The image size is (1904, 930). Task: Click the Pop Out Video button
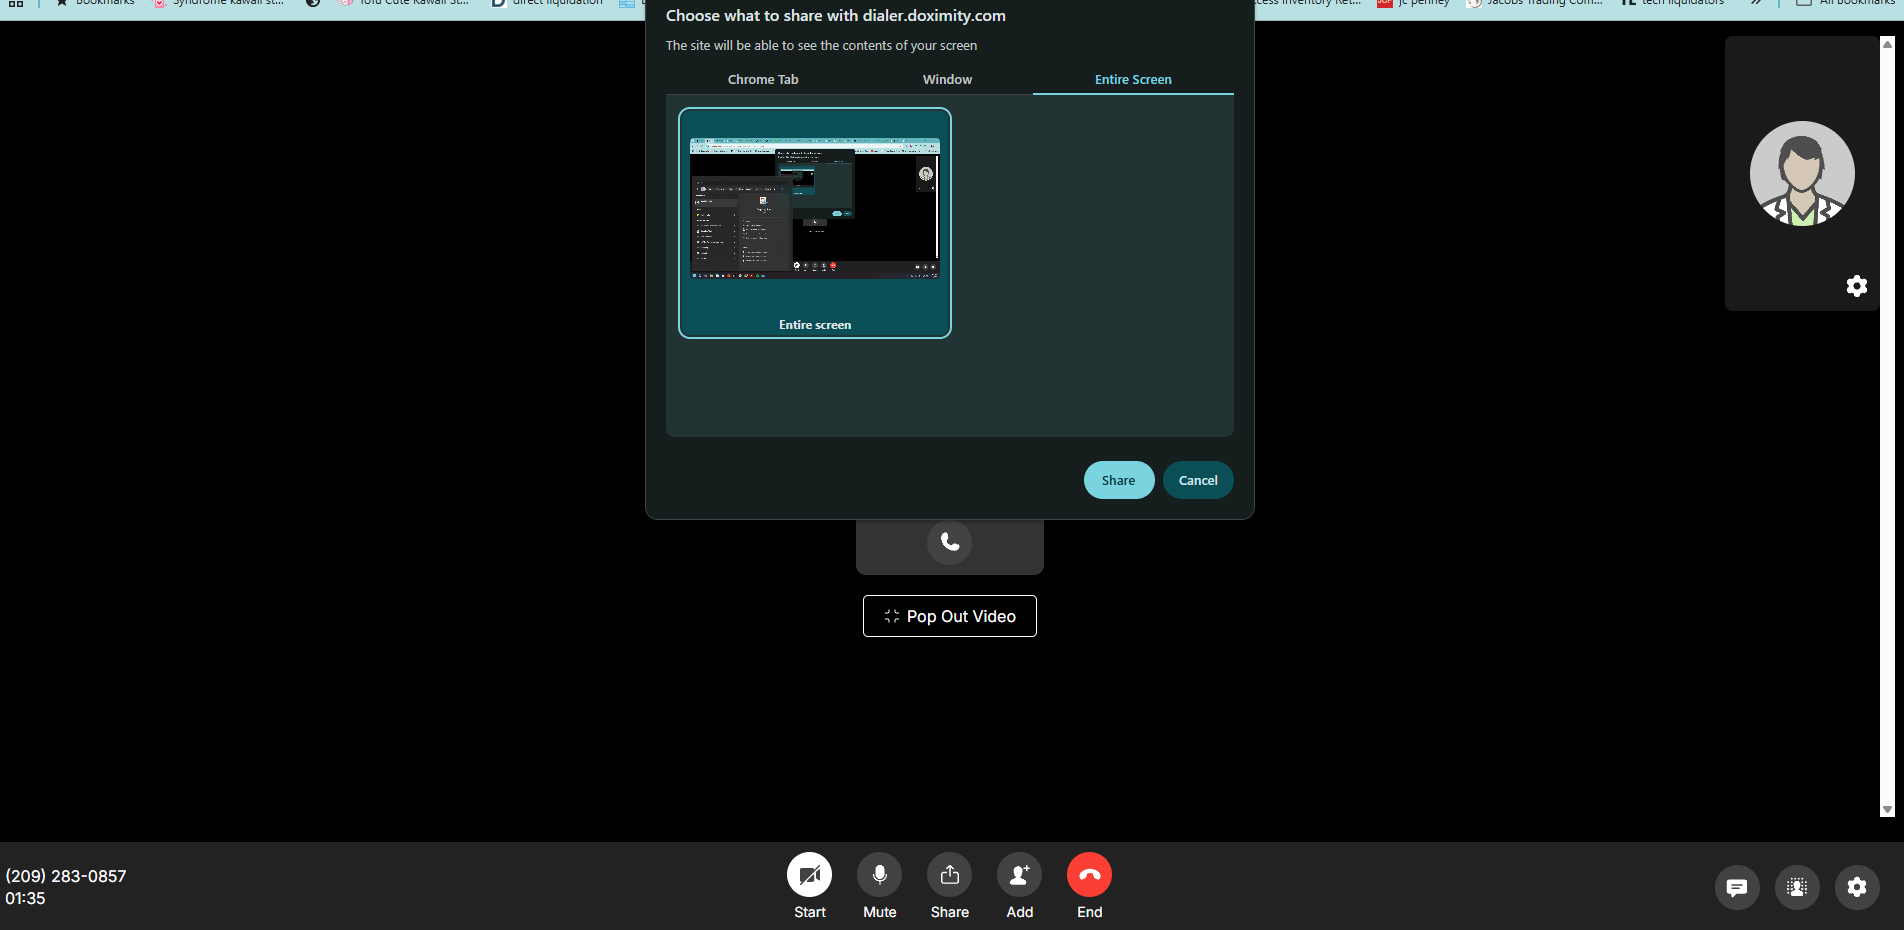tap(950, 616)
